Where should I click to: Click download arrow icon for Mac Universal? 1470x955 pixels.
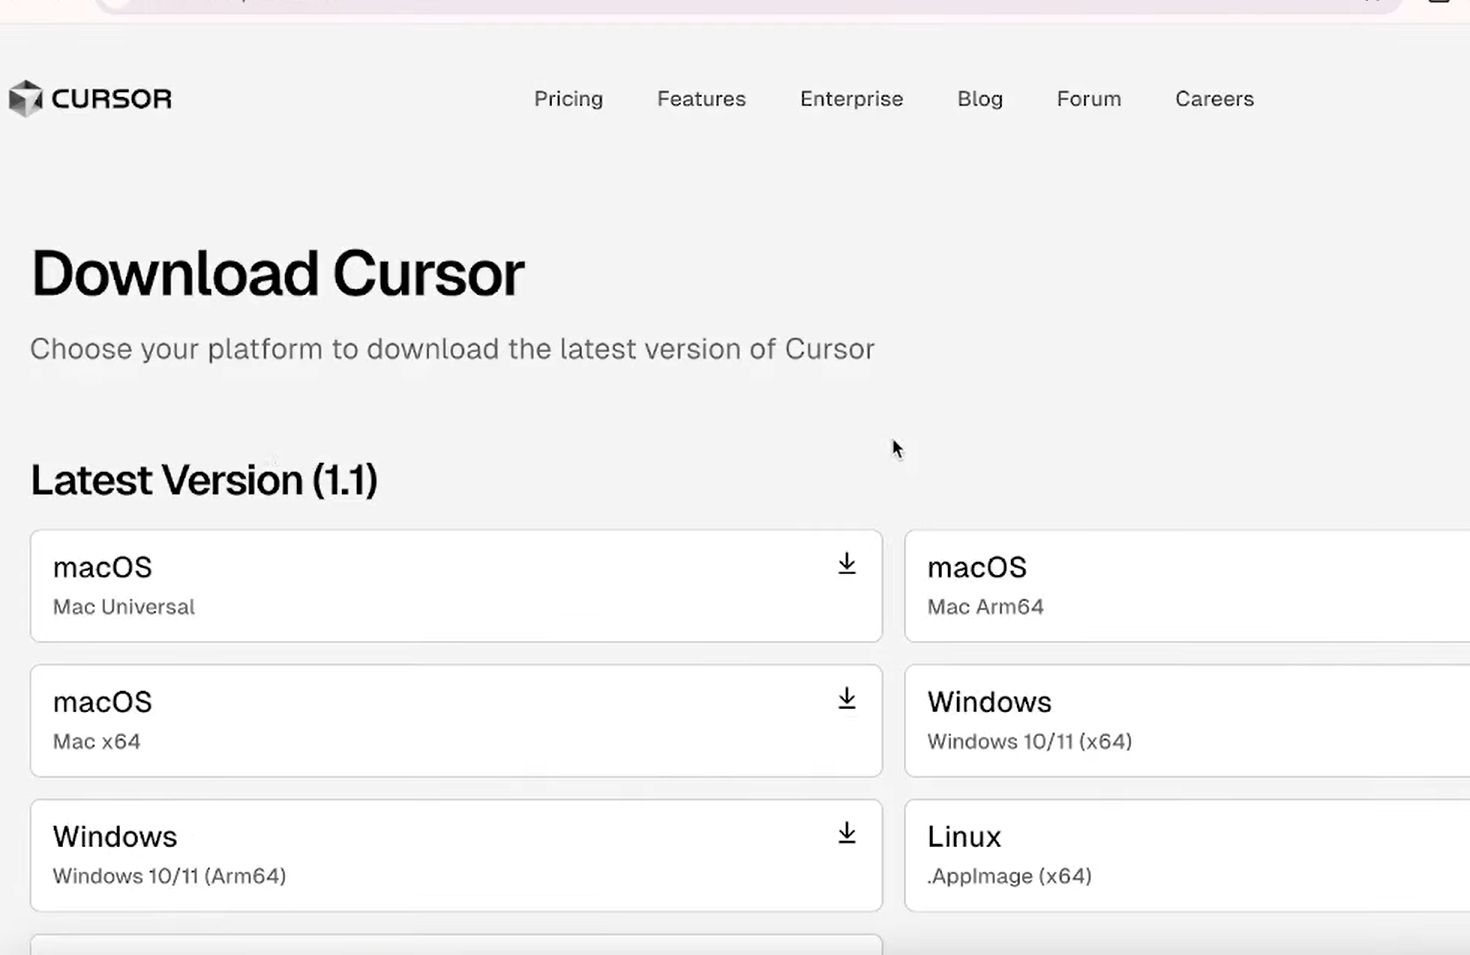[847, 564]
